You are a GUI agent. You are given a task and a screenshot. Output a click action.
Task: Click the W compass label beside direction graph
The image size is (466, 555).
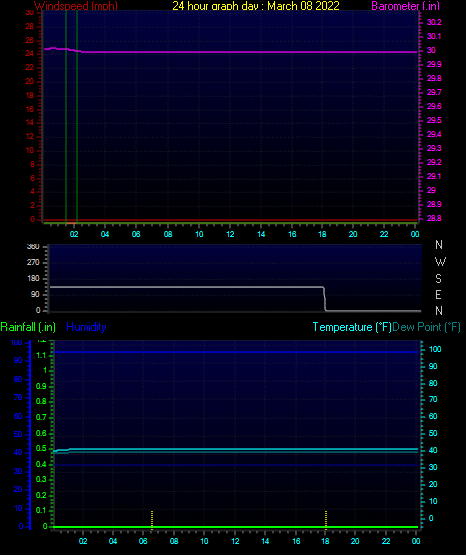pos(440,262)
